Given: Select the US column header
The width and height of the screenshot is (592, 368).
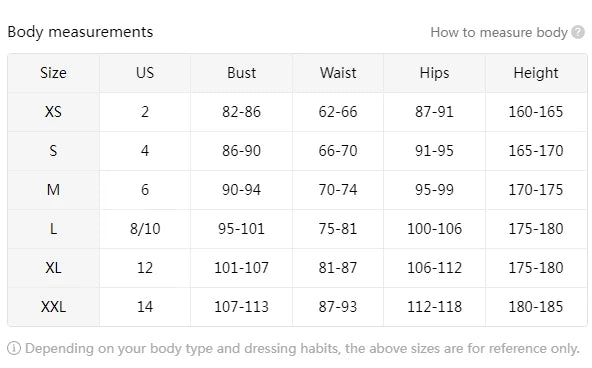Looking at the screenshot, I should [x=145, y=73].
